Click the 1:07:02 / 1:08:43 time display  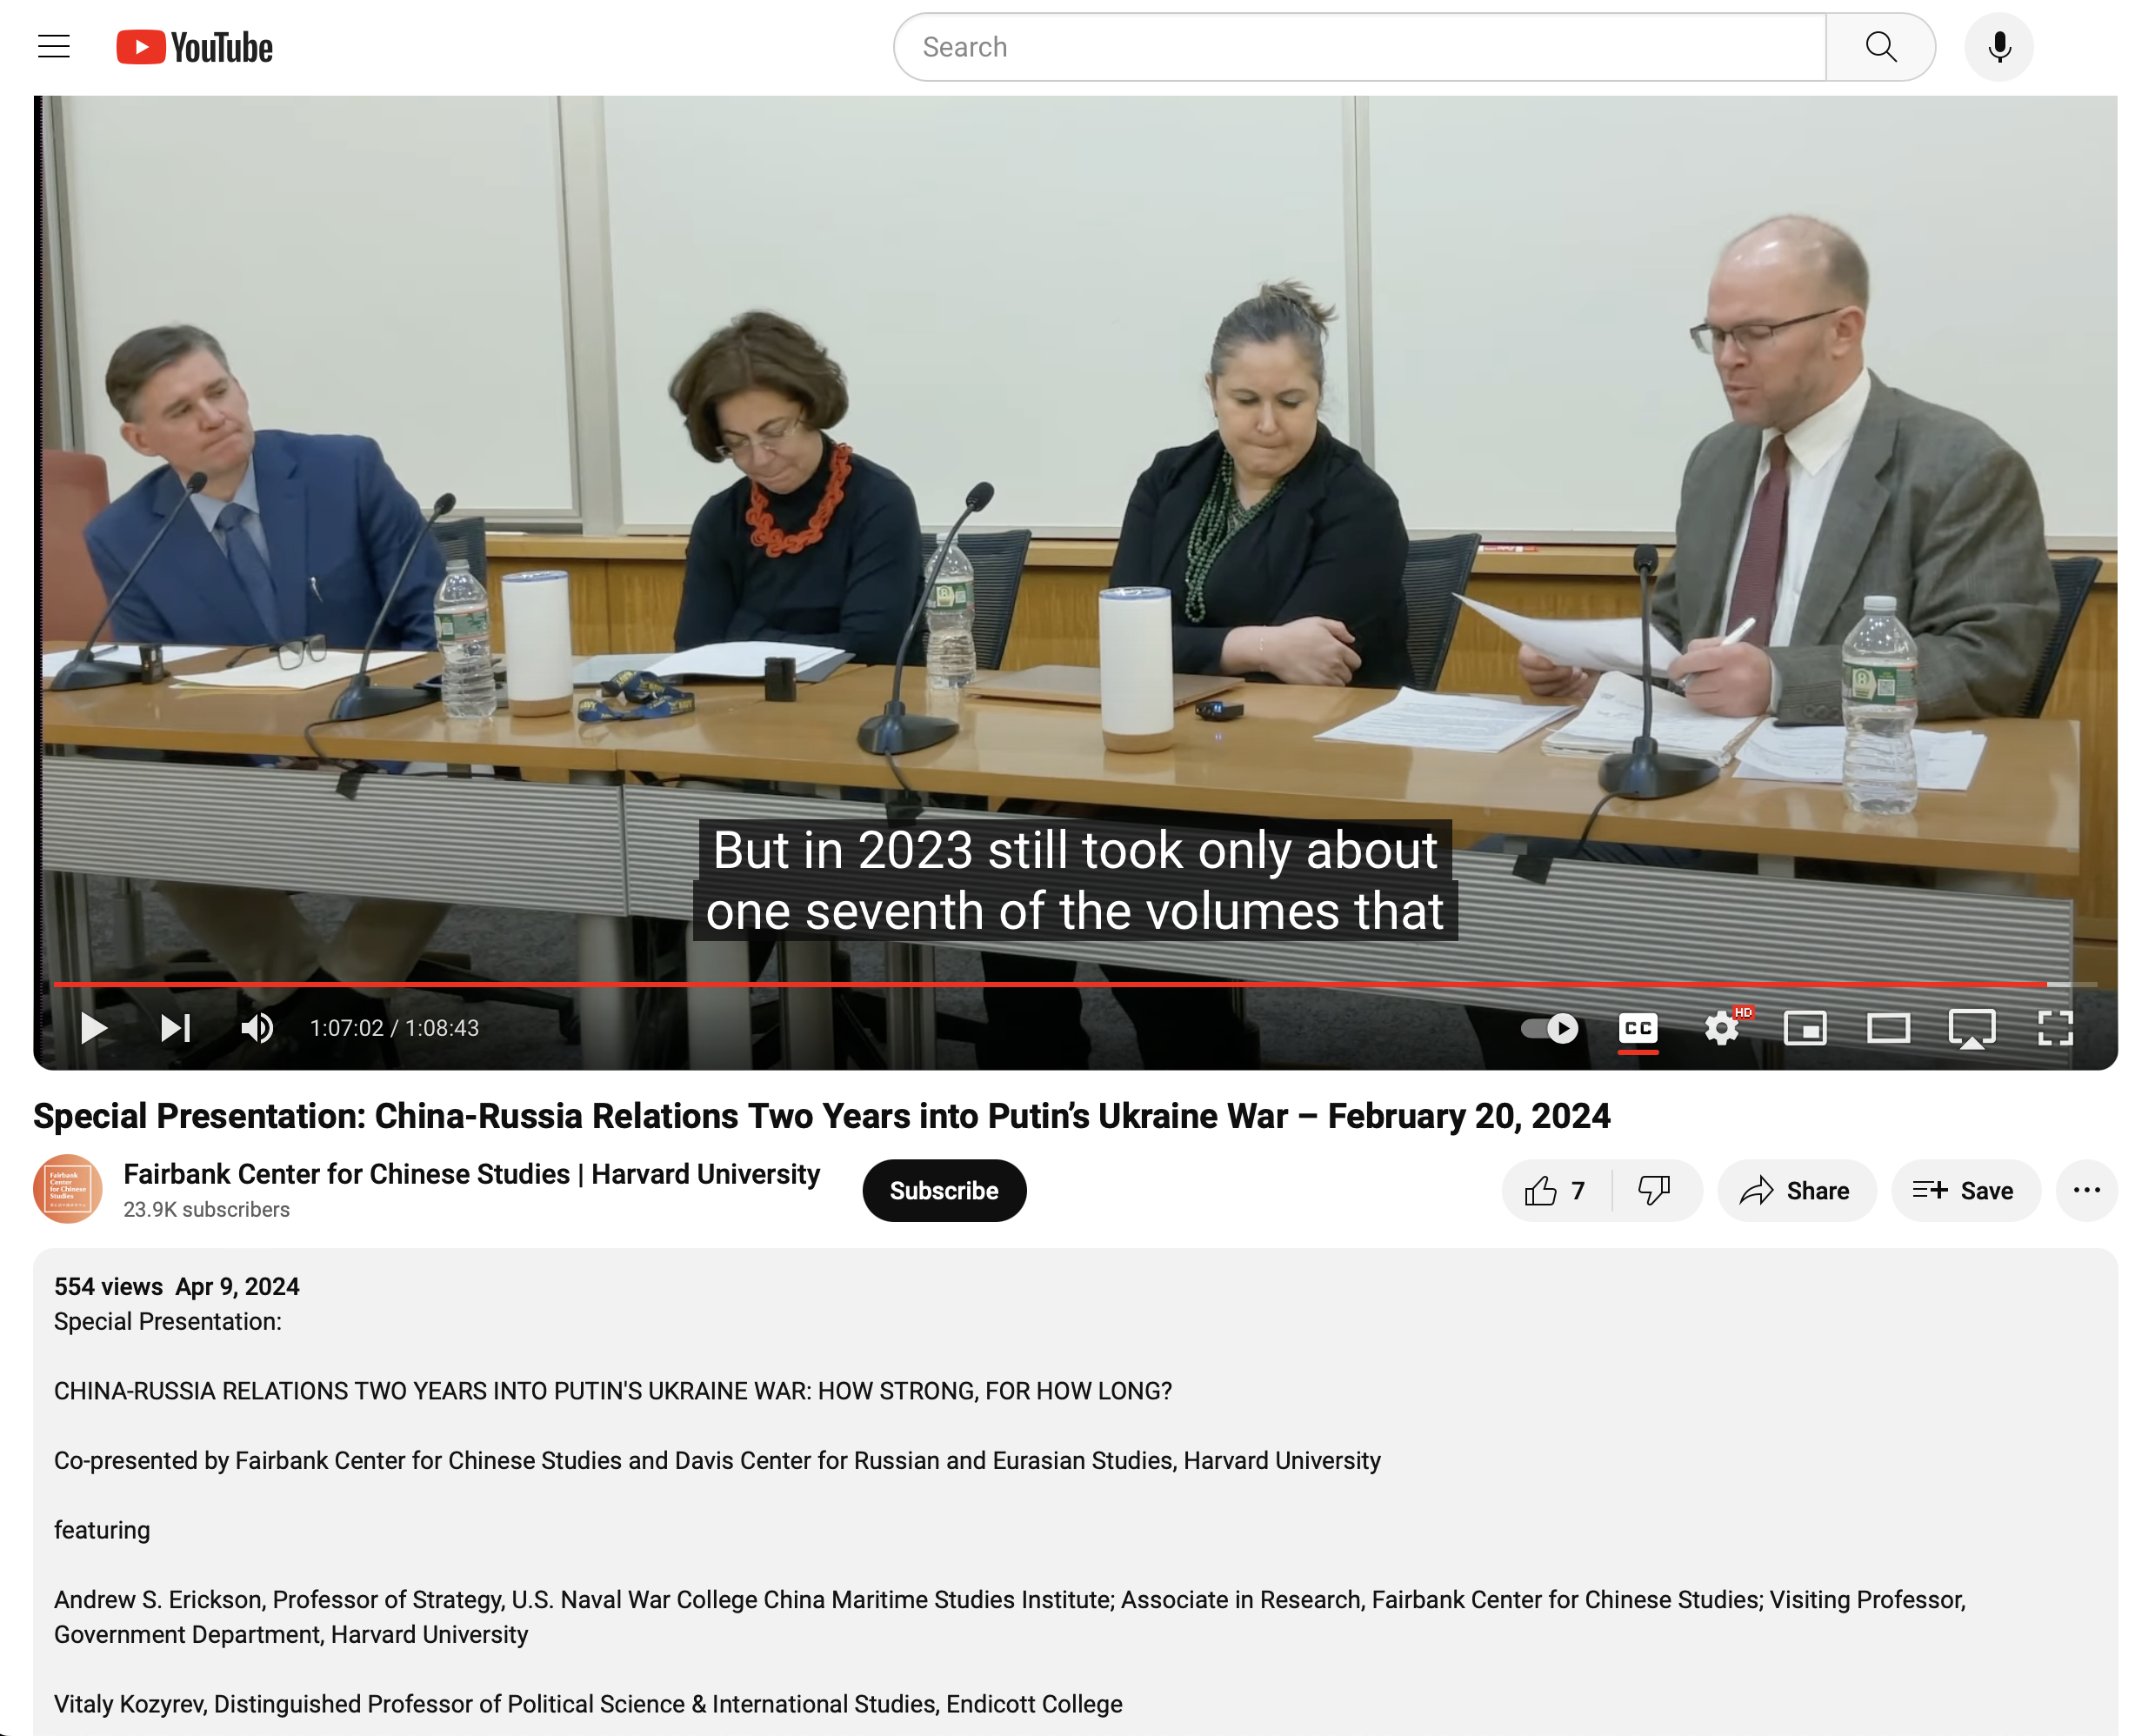point(394,1028)
